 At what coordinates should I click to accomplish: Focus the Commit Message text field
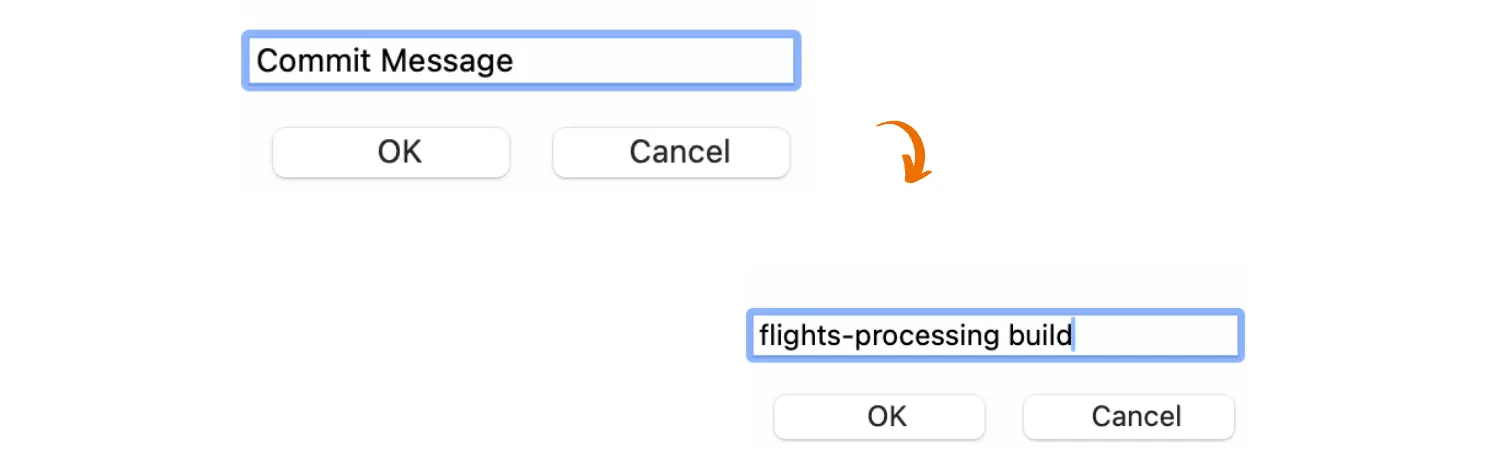(x=520, y=61)
